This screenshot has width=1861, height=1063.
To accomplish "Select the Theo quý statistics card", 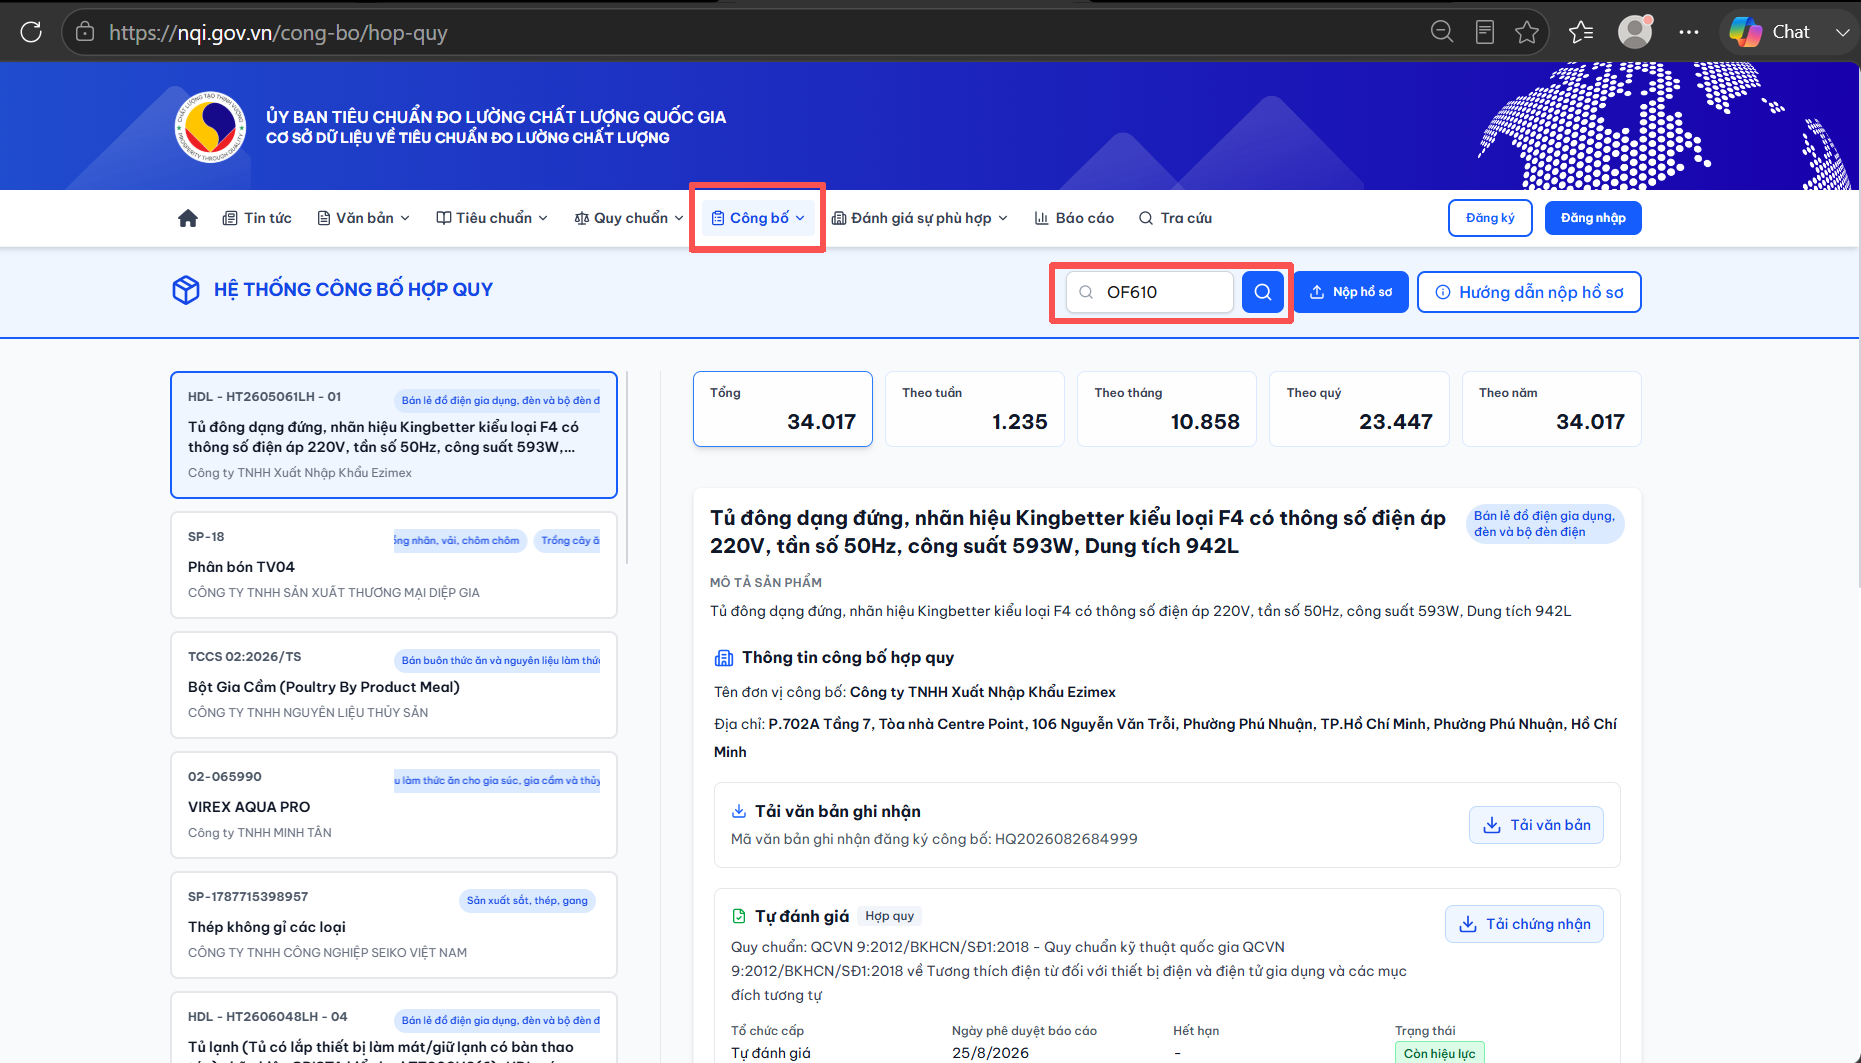I will 1359,409.
